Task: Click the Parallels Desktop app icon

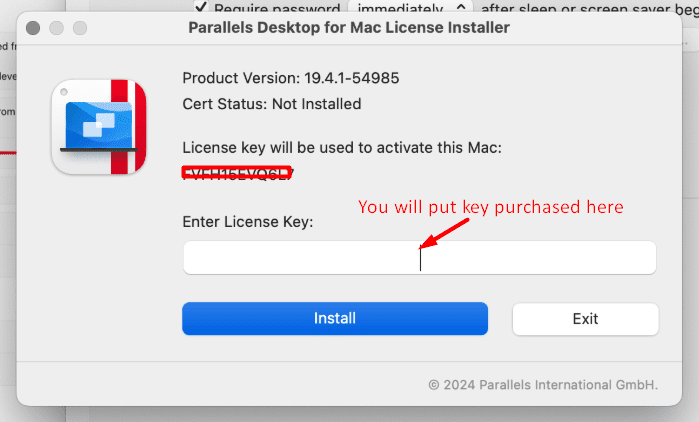Action: coord(98,128)
